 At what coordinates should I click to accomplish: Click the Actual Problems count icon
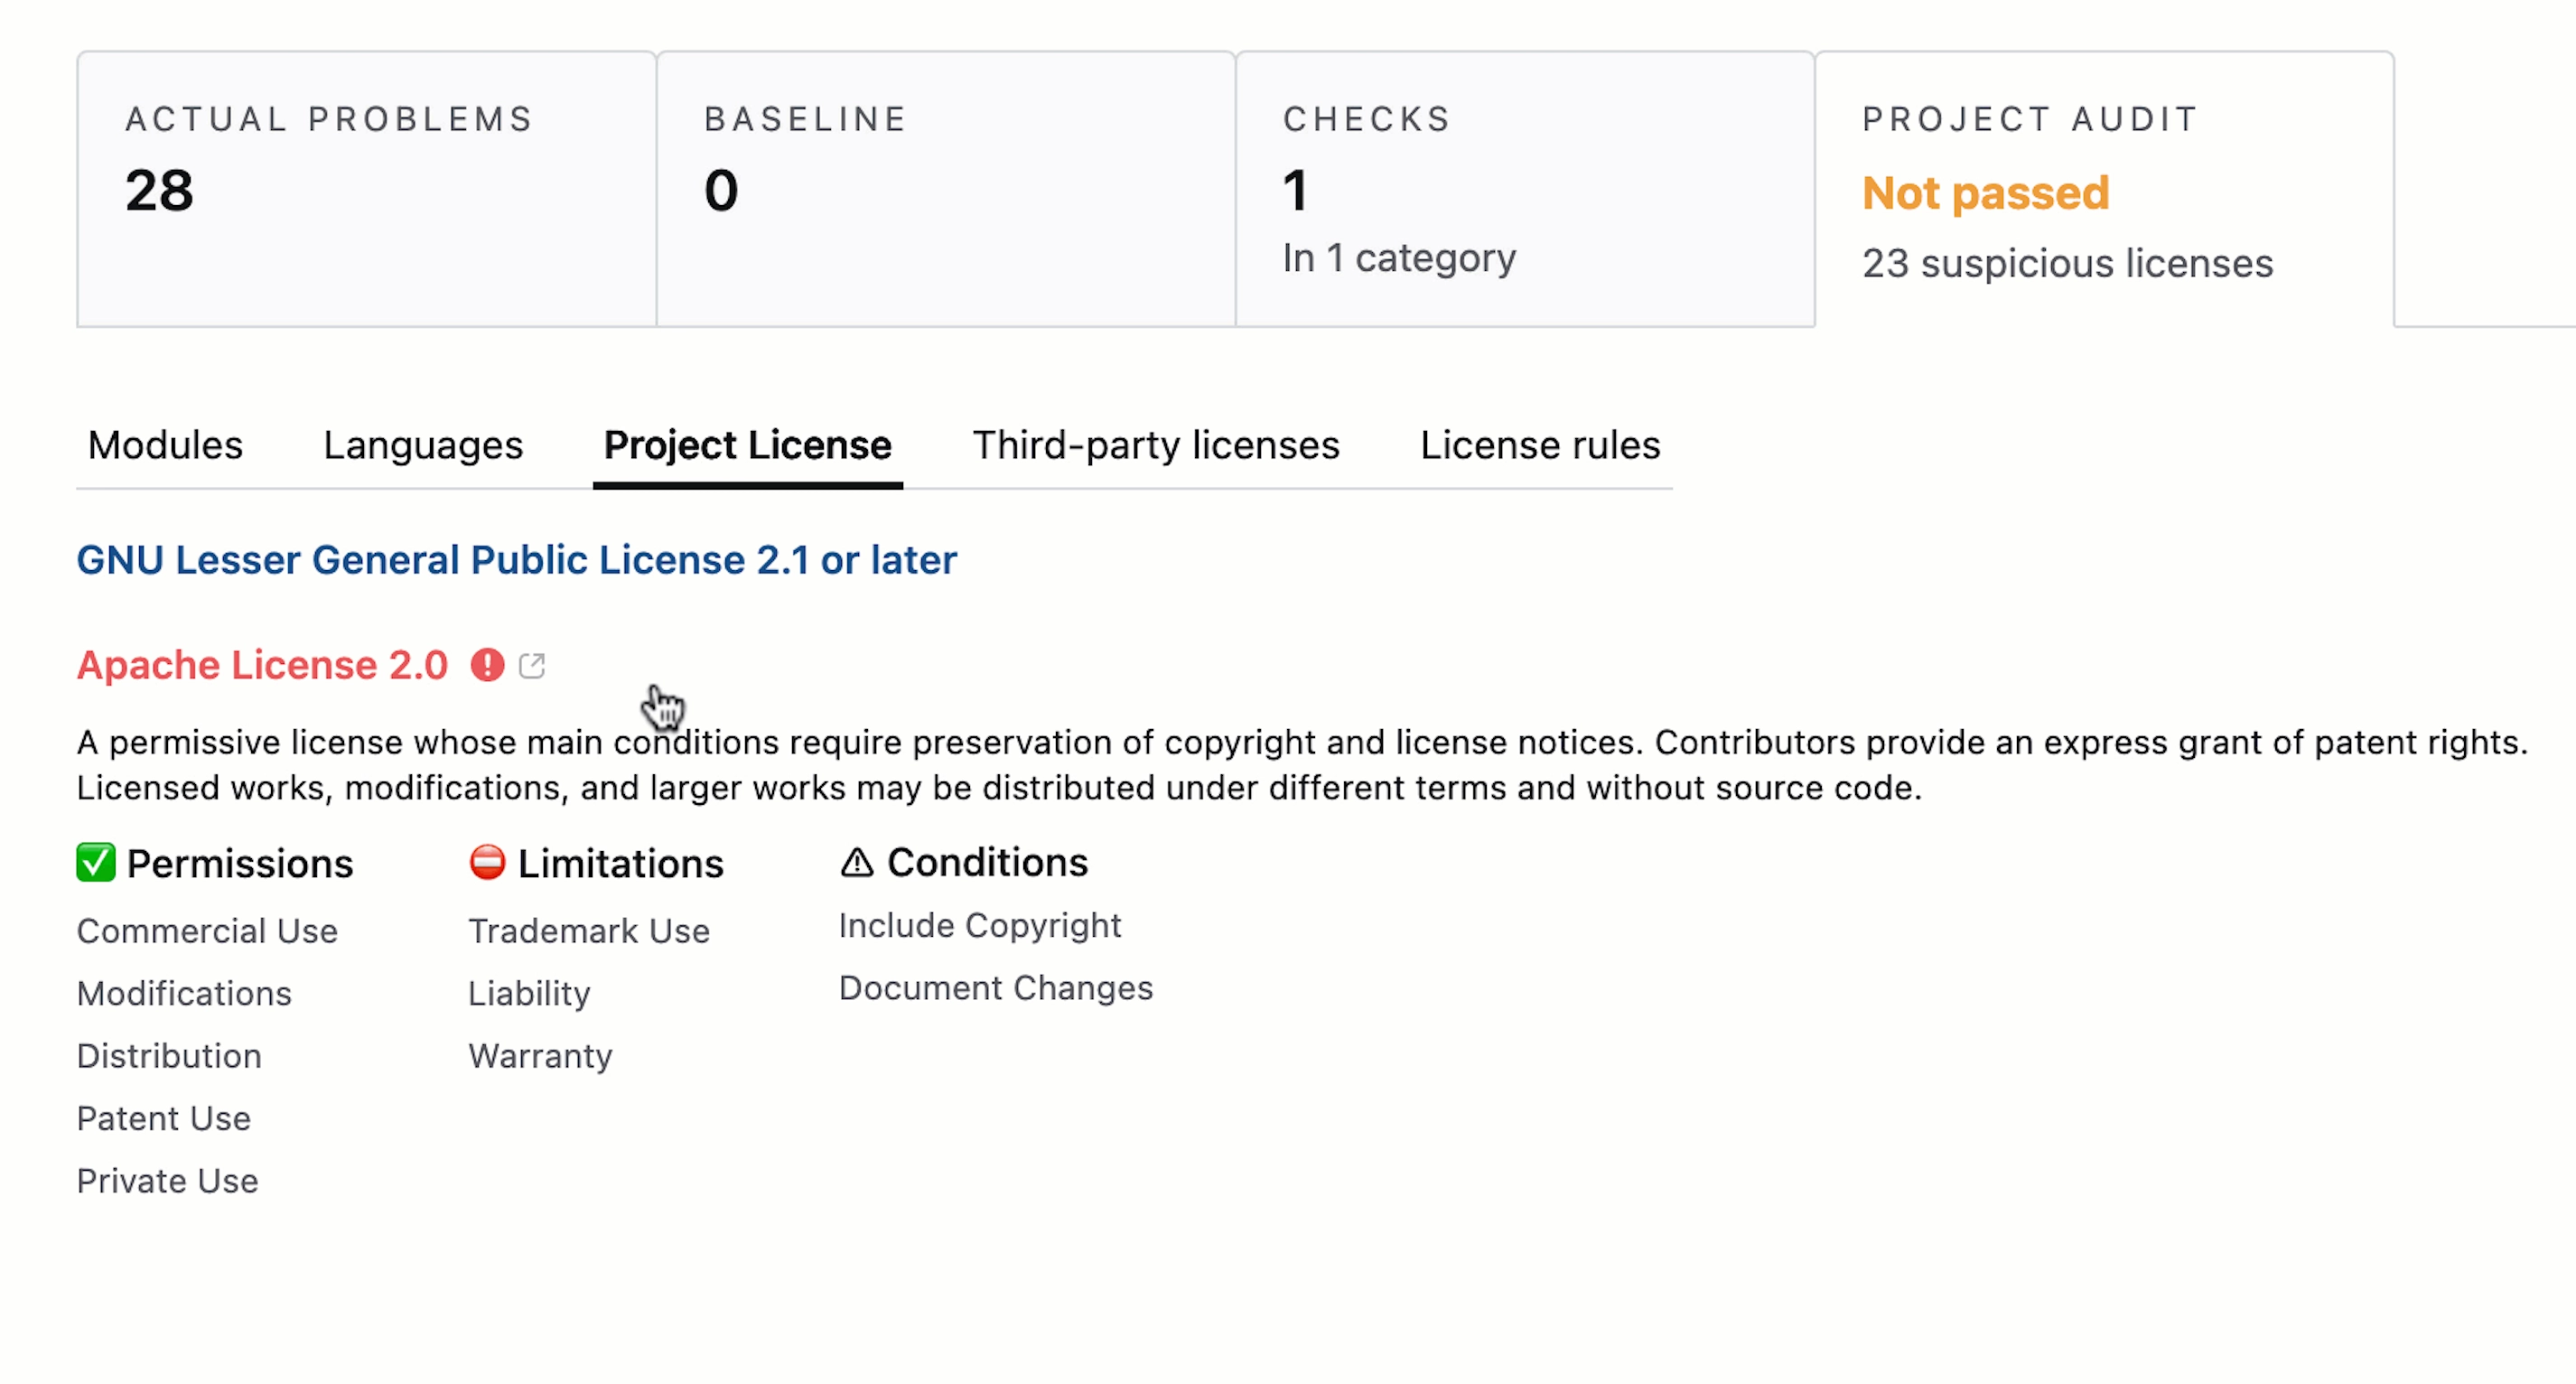click(x=160, y=191)
